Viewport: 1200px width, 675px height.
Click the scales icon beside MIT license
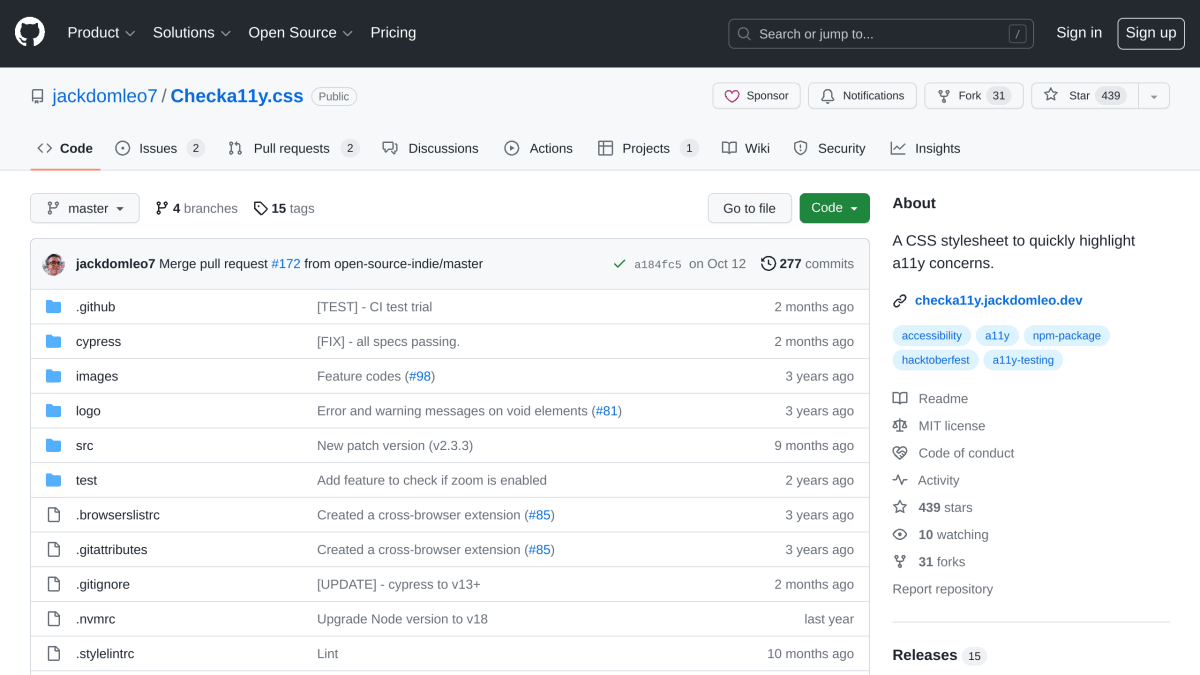[x=900, y=426]
